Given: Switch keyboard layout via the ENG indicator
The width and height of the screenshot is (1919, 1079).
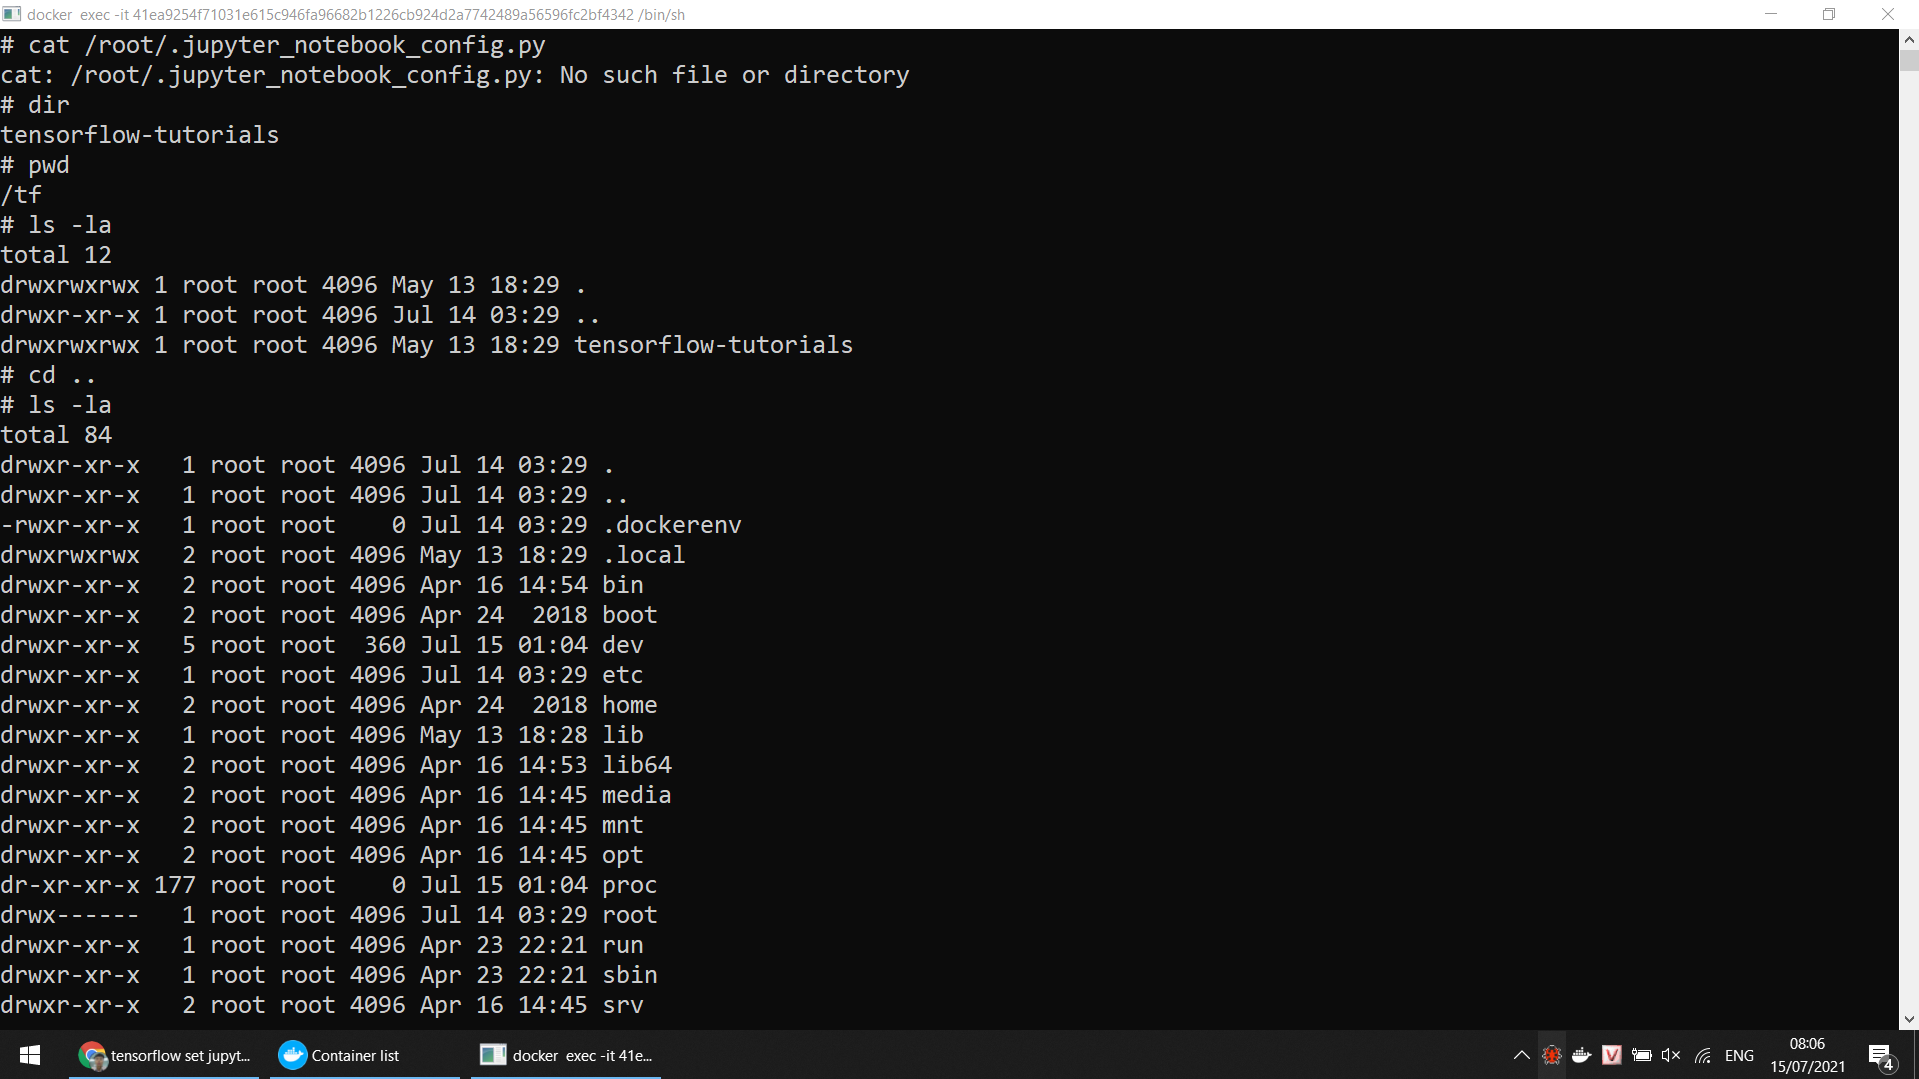Looking at the screenshot, I should (x=1740, y=1055).
